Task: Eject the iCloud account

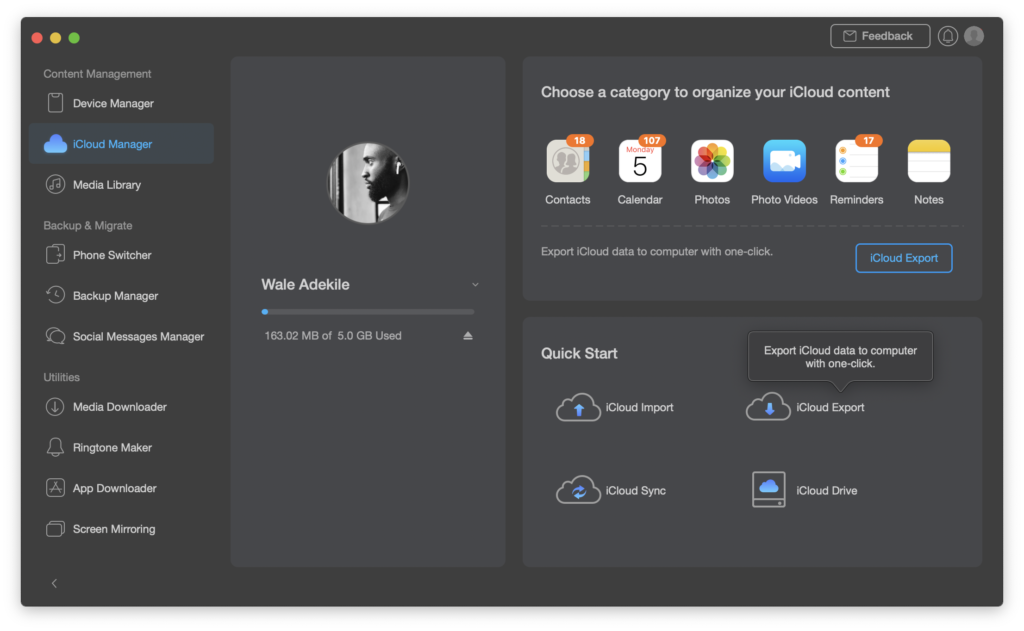Action: click(468, 336)
